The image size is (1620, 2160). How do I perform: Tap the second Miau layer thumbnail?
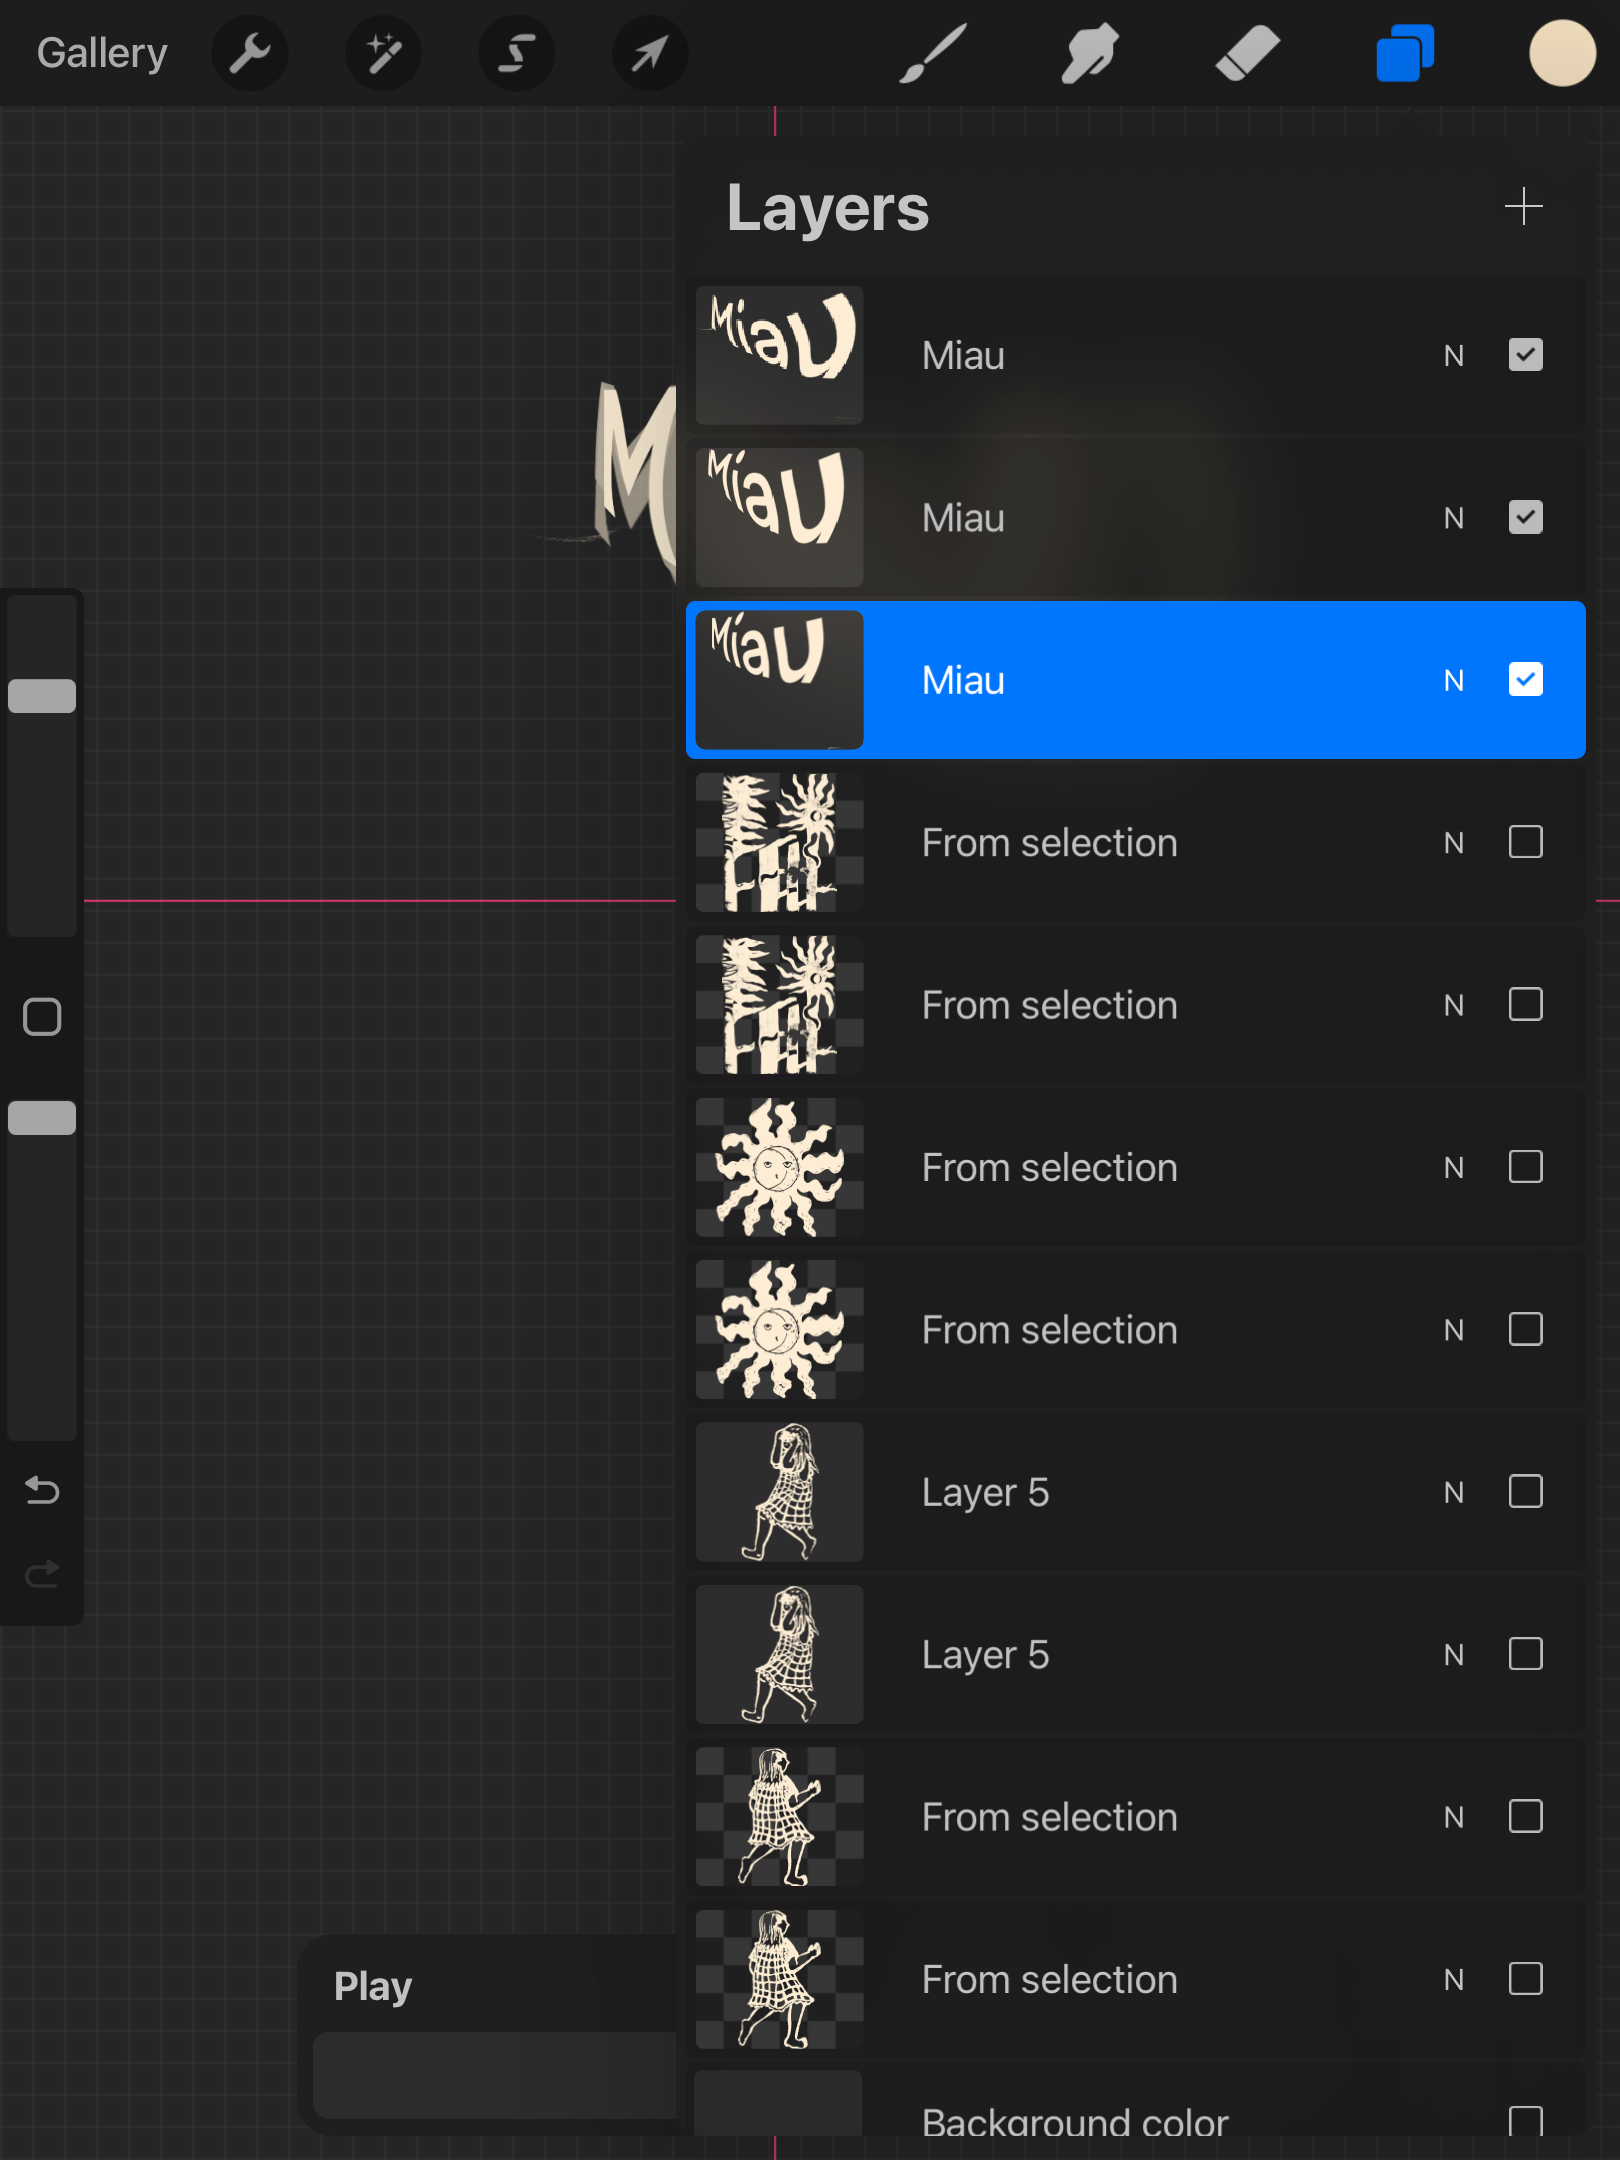[x=779, y=518]
